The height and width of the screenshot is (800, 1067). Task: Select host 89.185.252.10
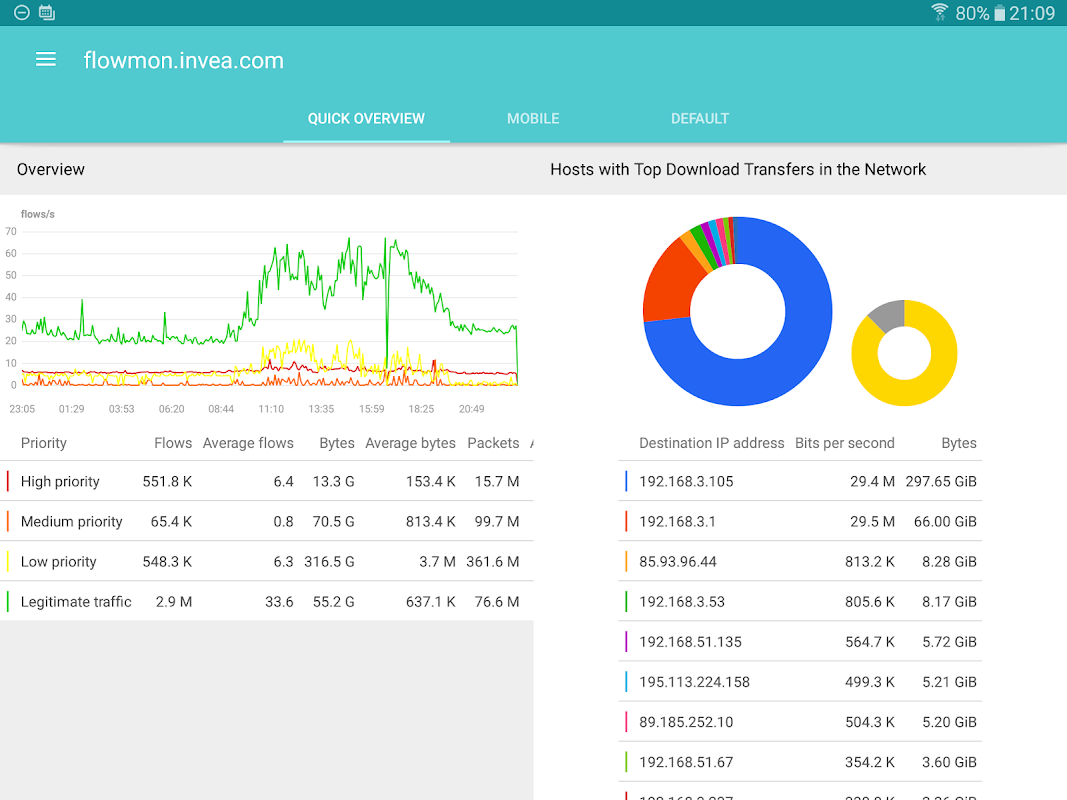click(x=686, y=722)
